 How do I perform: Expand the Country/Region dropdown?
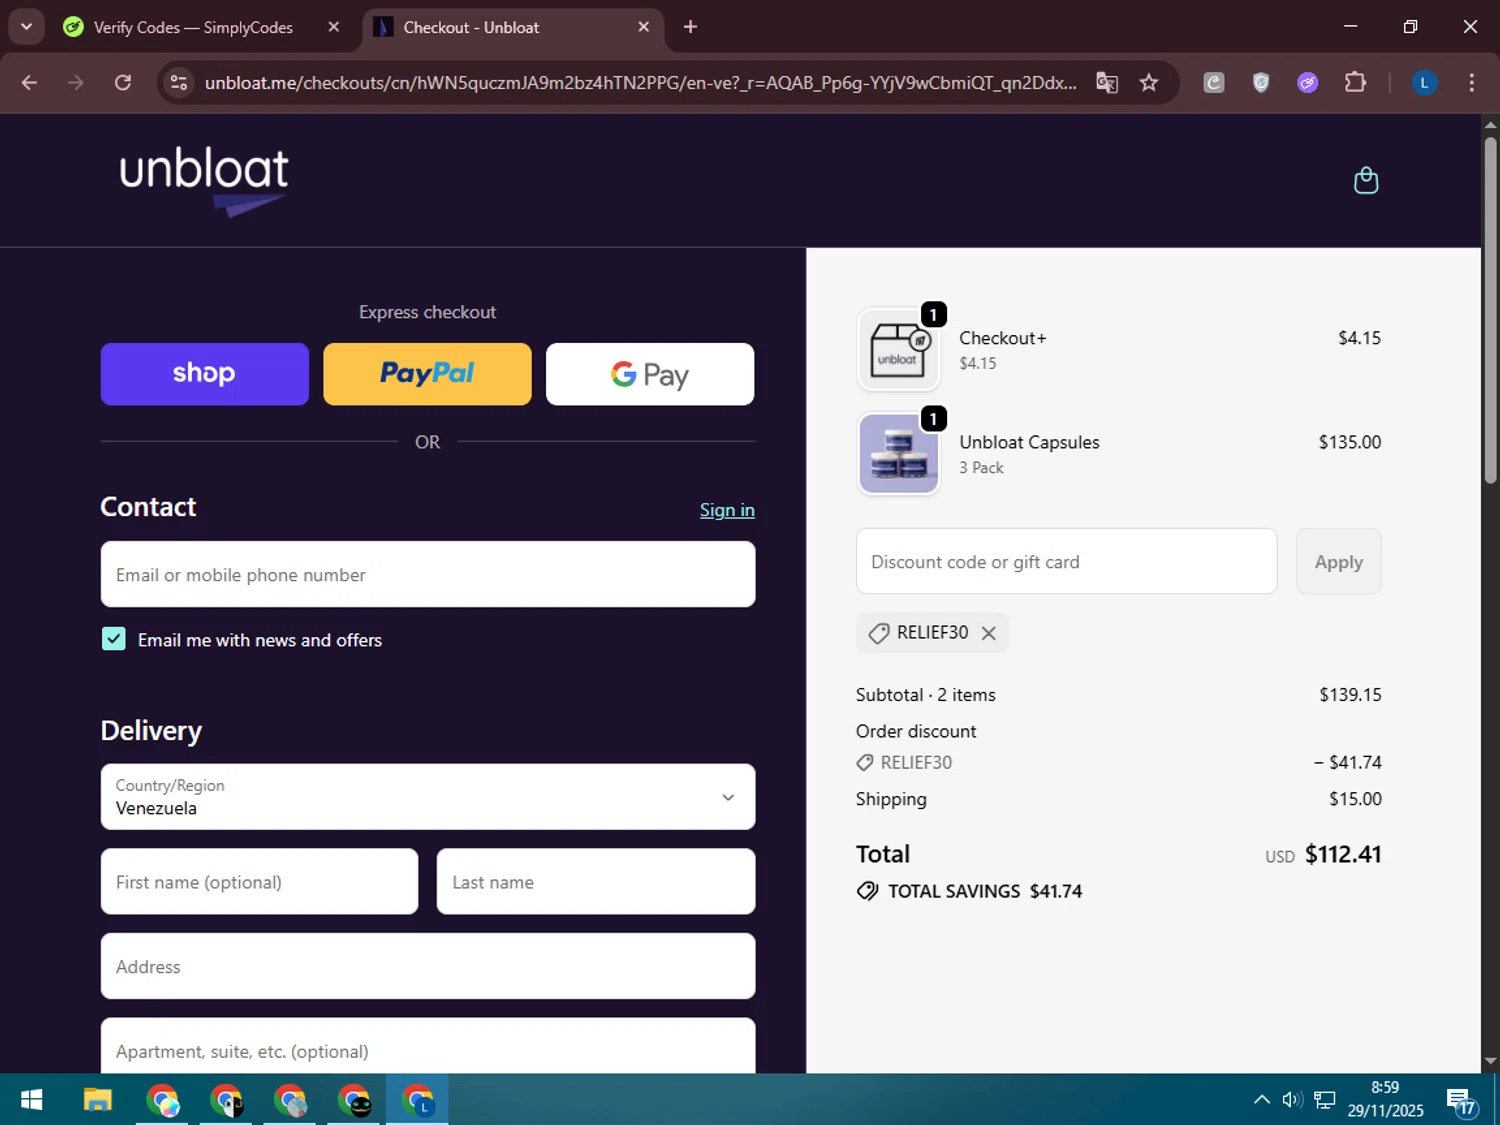point(428,797)
